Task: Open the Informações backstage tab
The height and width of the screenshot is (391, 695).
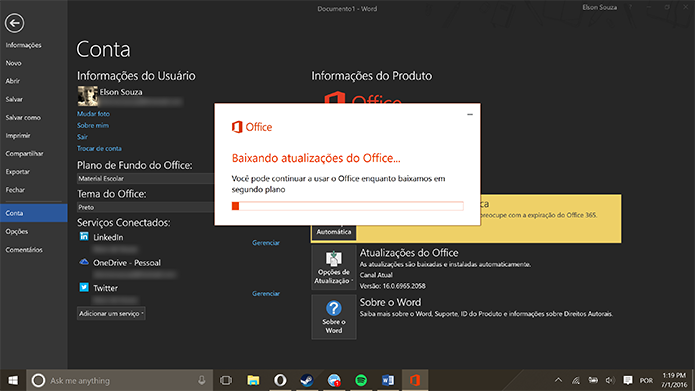Action: (23, 45)
